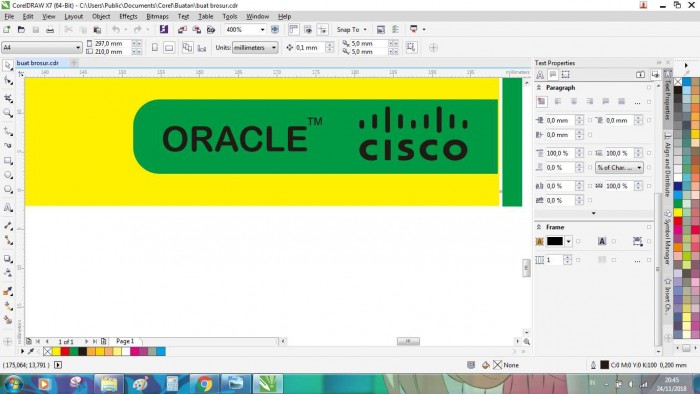
Task: Select the Connector tool
Action: 8,240
